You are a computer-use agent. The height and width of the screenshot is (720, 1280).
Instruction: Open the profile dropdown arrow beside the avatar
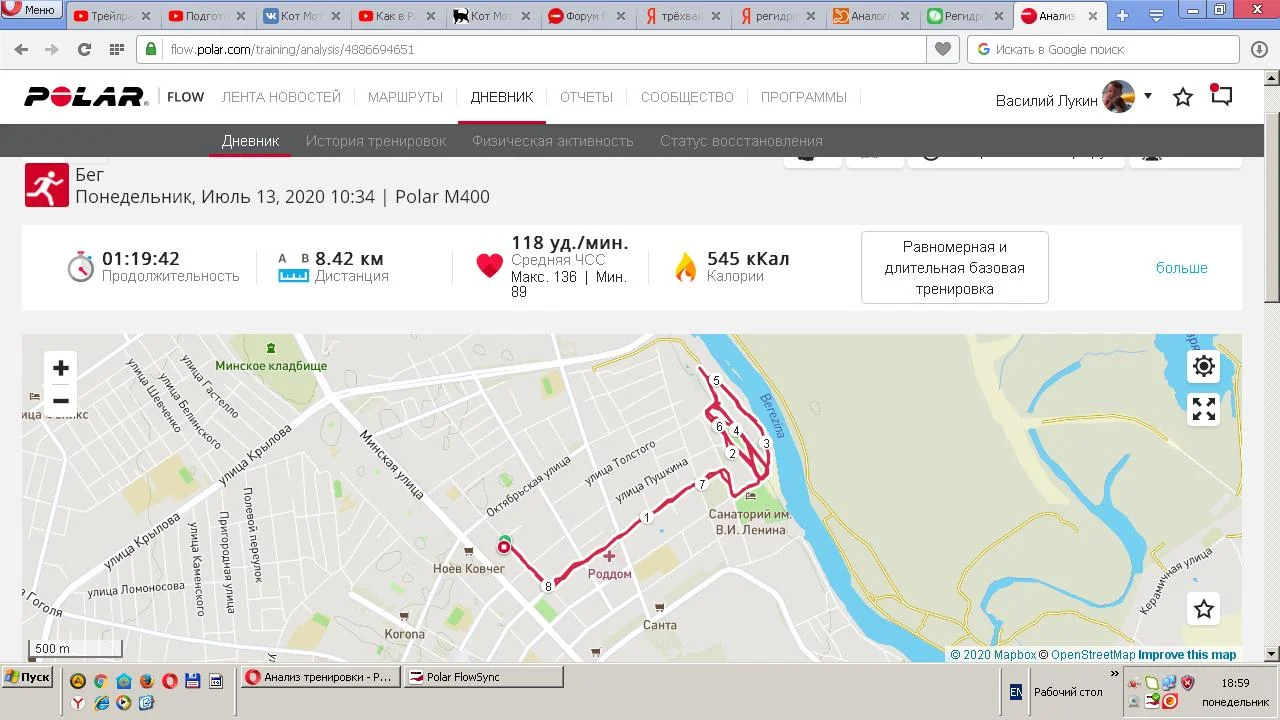point(1148,96)
